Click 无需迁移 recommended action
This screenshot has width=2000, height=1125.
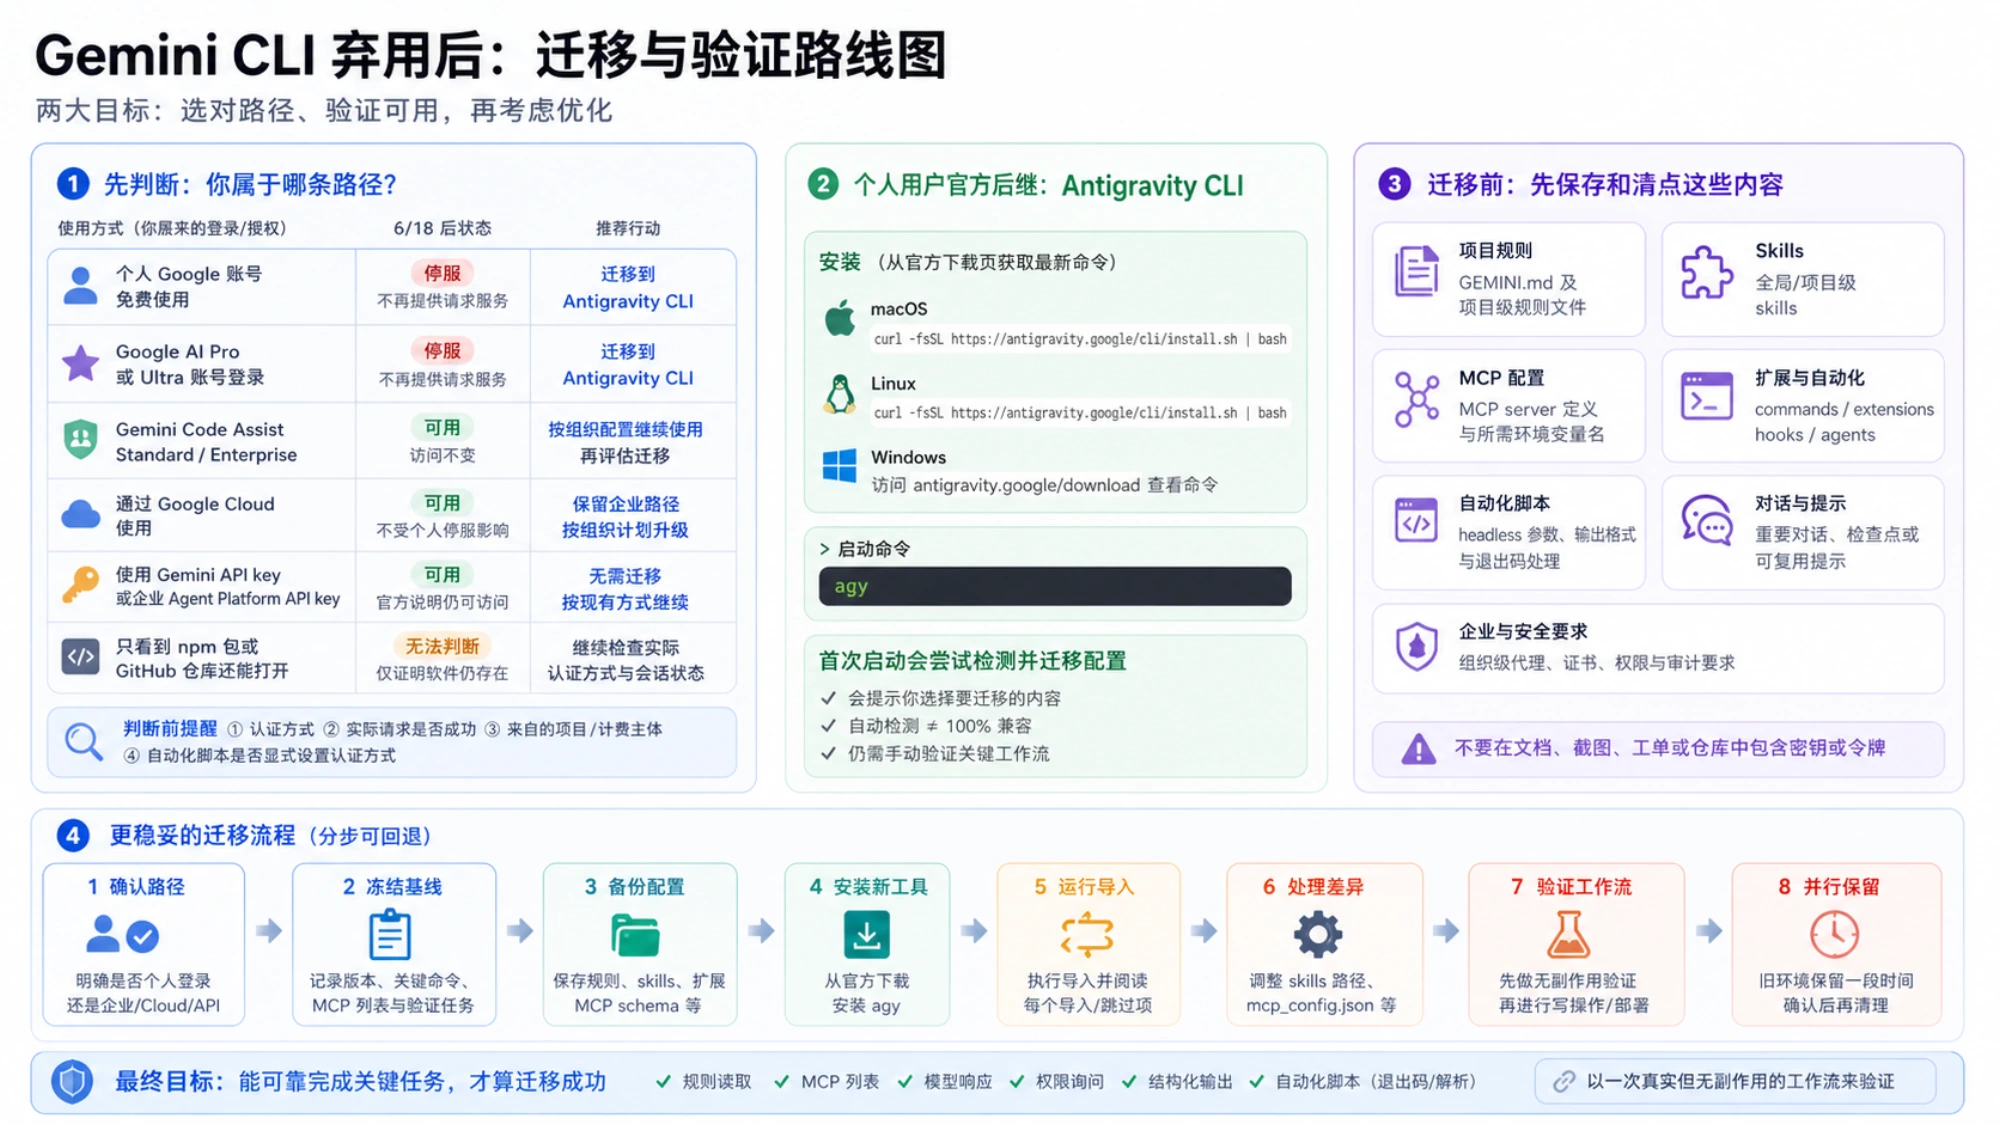625,576
